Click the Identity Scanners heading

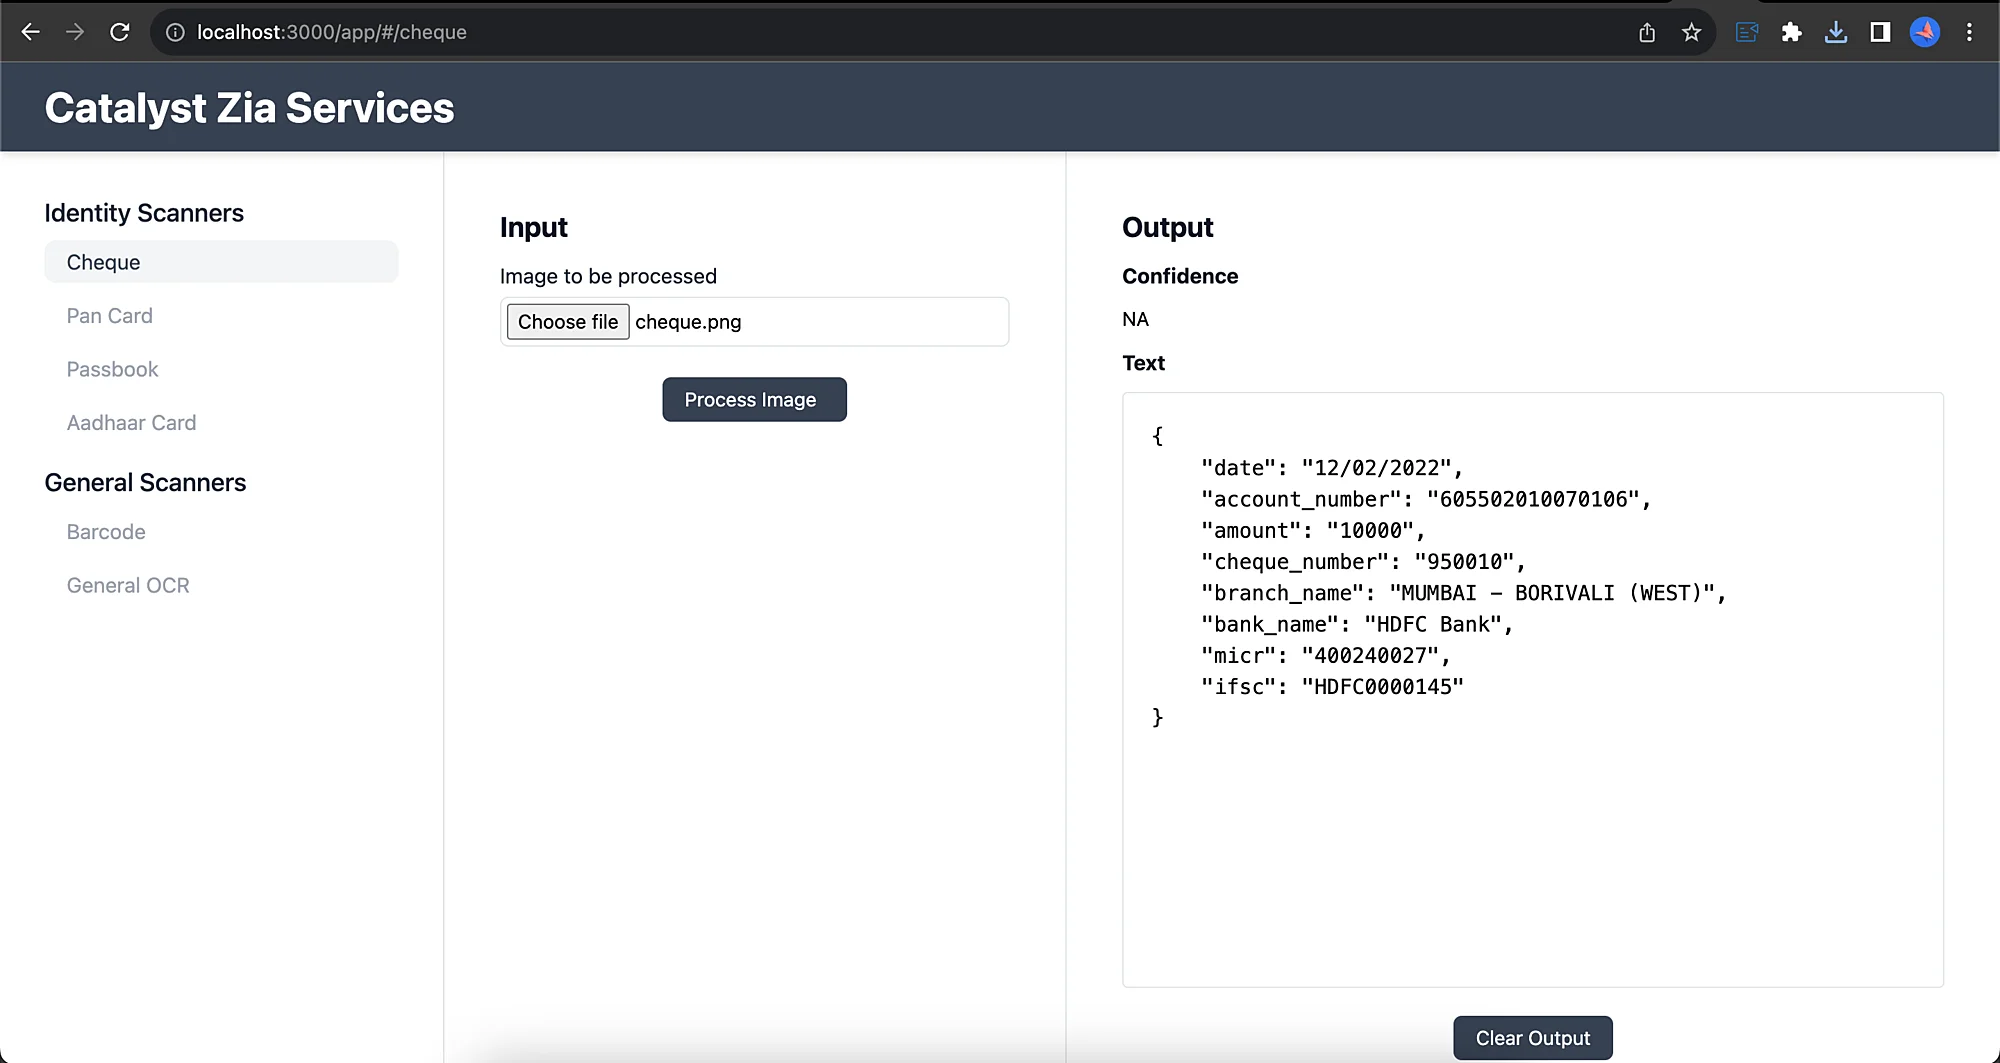click(x=144, y=213)
